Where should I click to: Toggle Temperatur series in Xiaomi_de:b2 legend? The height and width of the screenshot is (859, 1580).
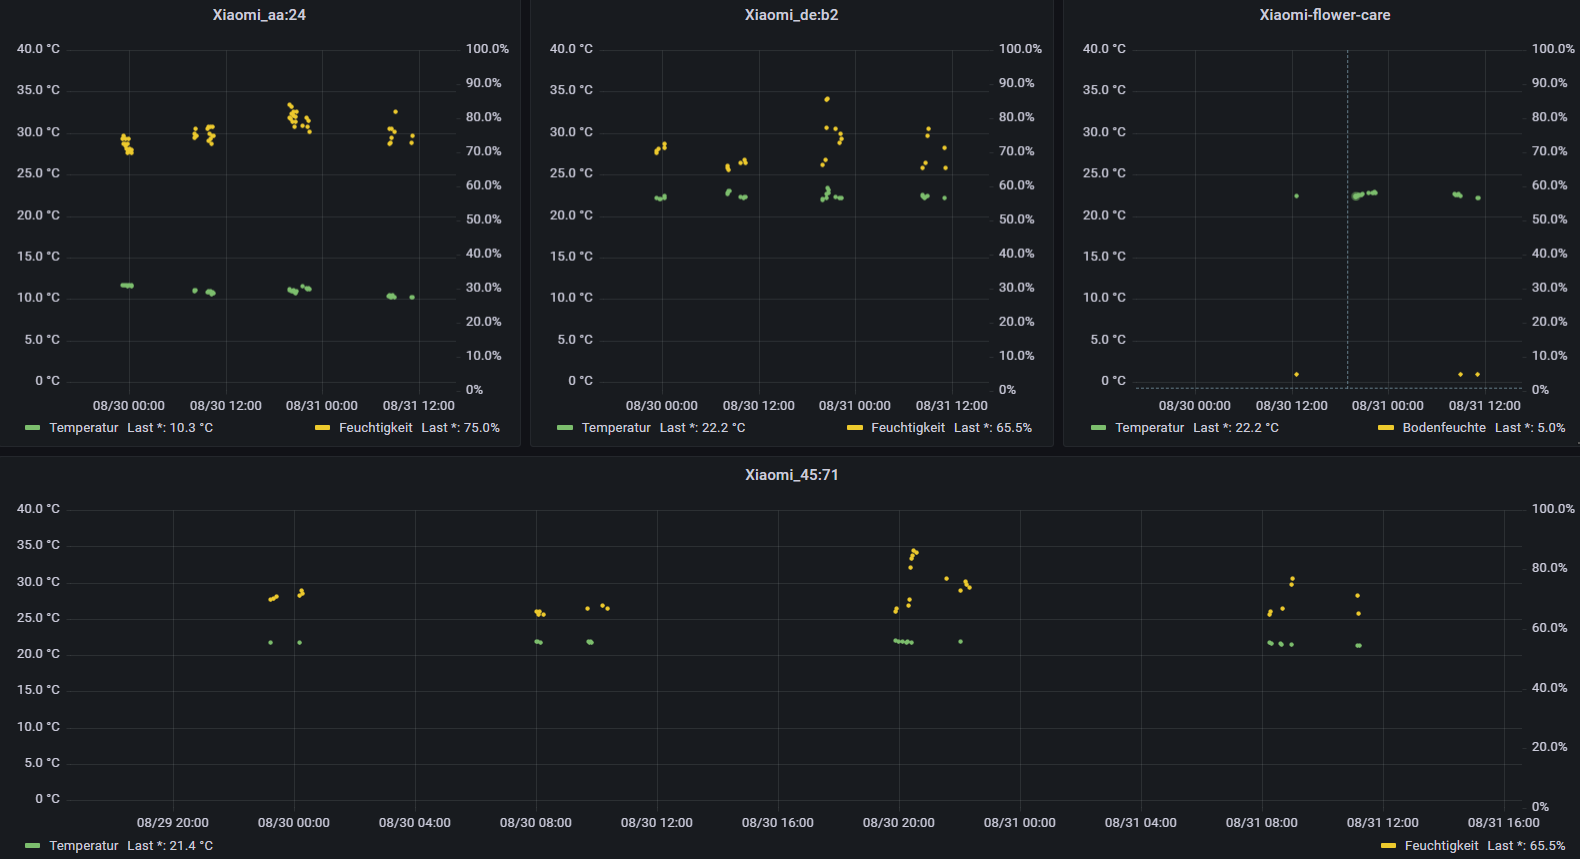pos(616,428)
